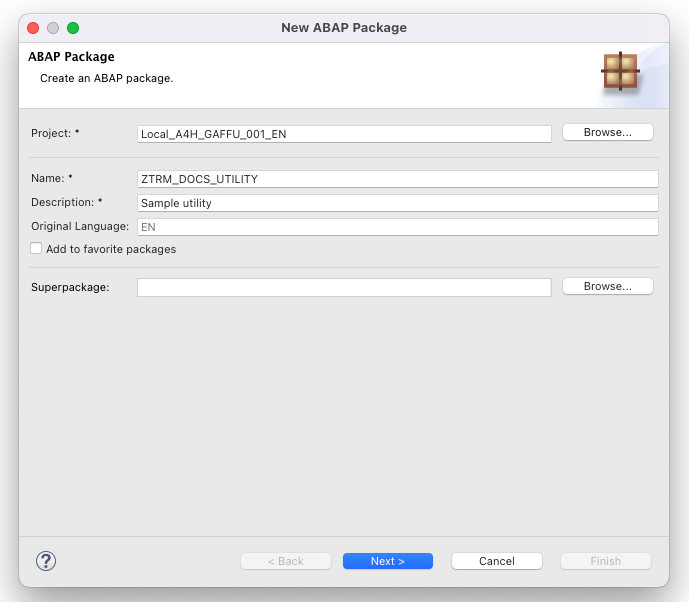Open the help question mark icon
Viewport: 689px width, 602px height.
(46, 561)
